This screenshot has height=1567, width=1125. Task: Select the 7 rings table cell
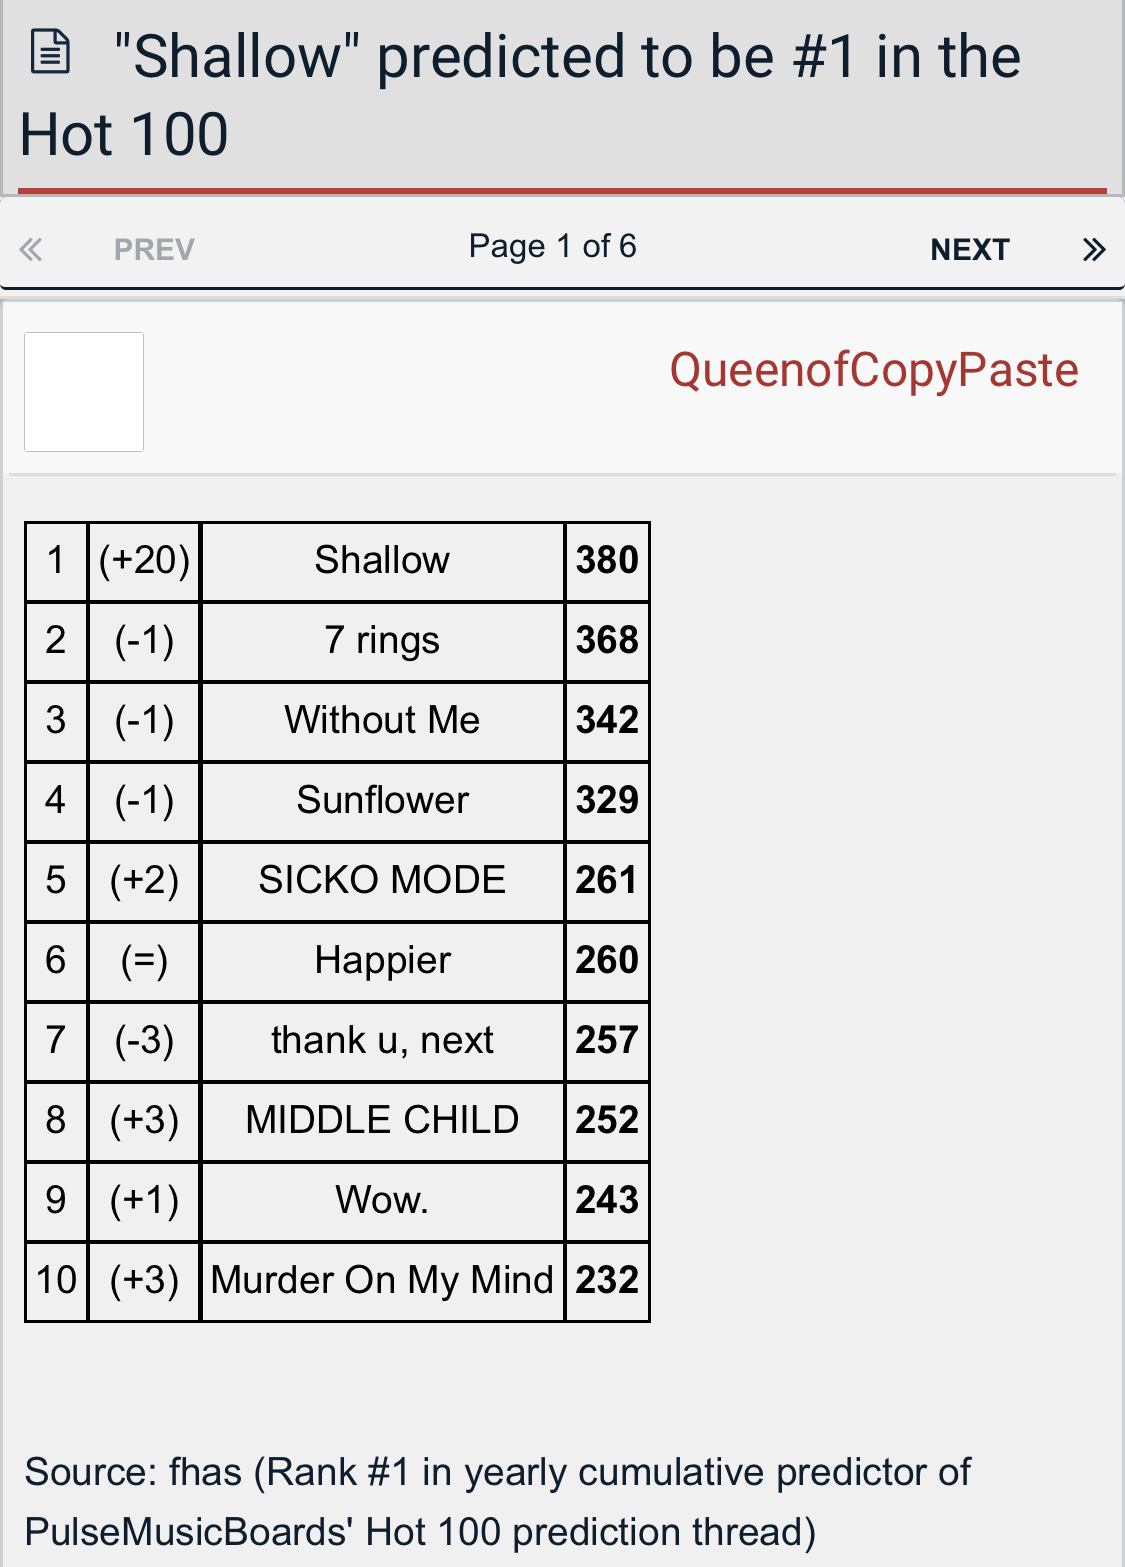[382, 641]
